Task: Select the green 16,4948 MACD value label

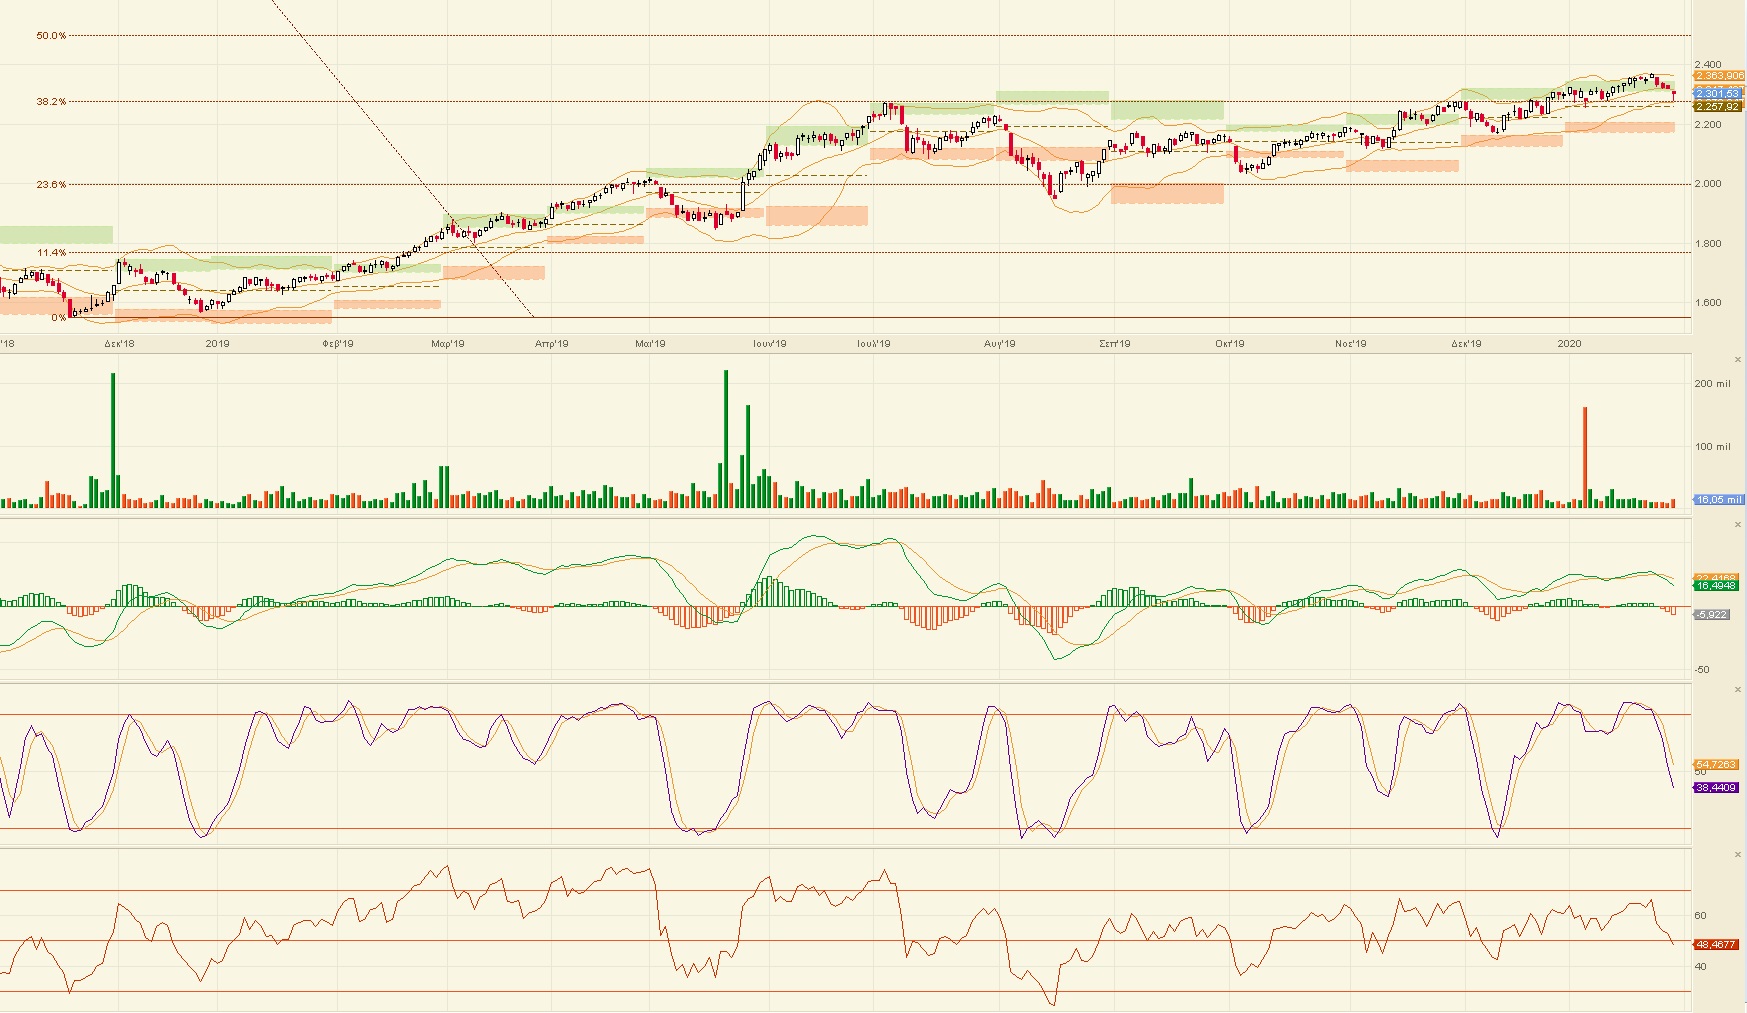Action: tap(1717, 586)
